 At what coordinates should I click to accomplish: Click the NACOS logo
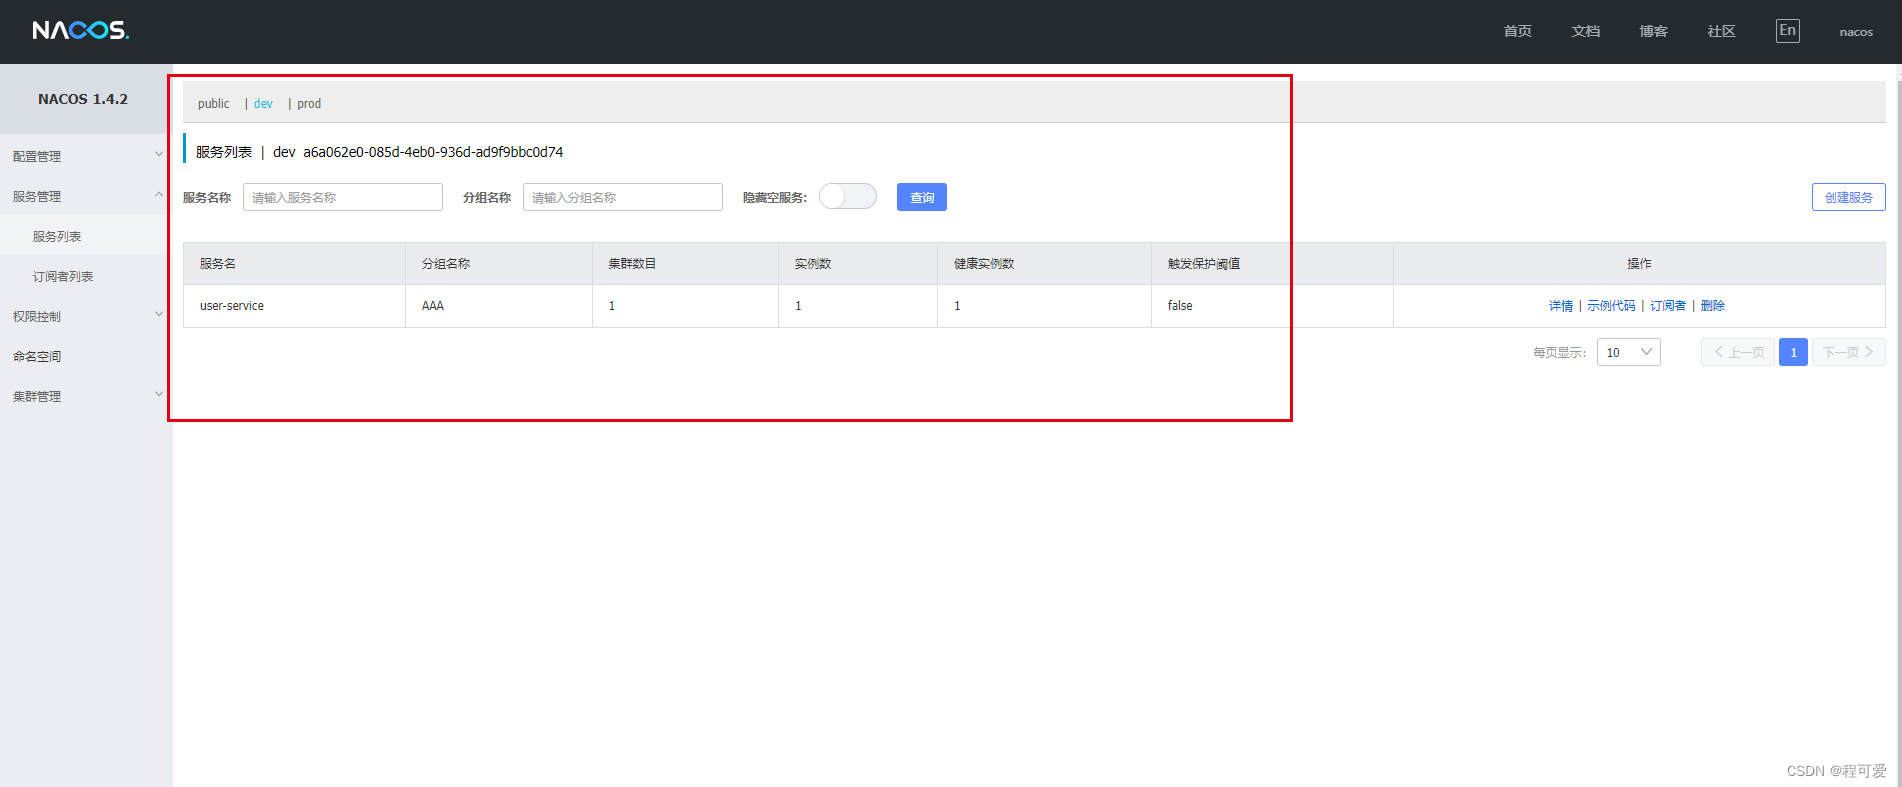coord(81,30)
